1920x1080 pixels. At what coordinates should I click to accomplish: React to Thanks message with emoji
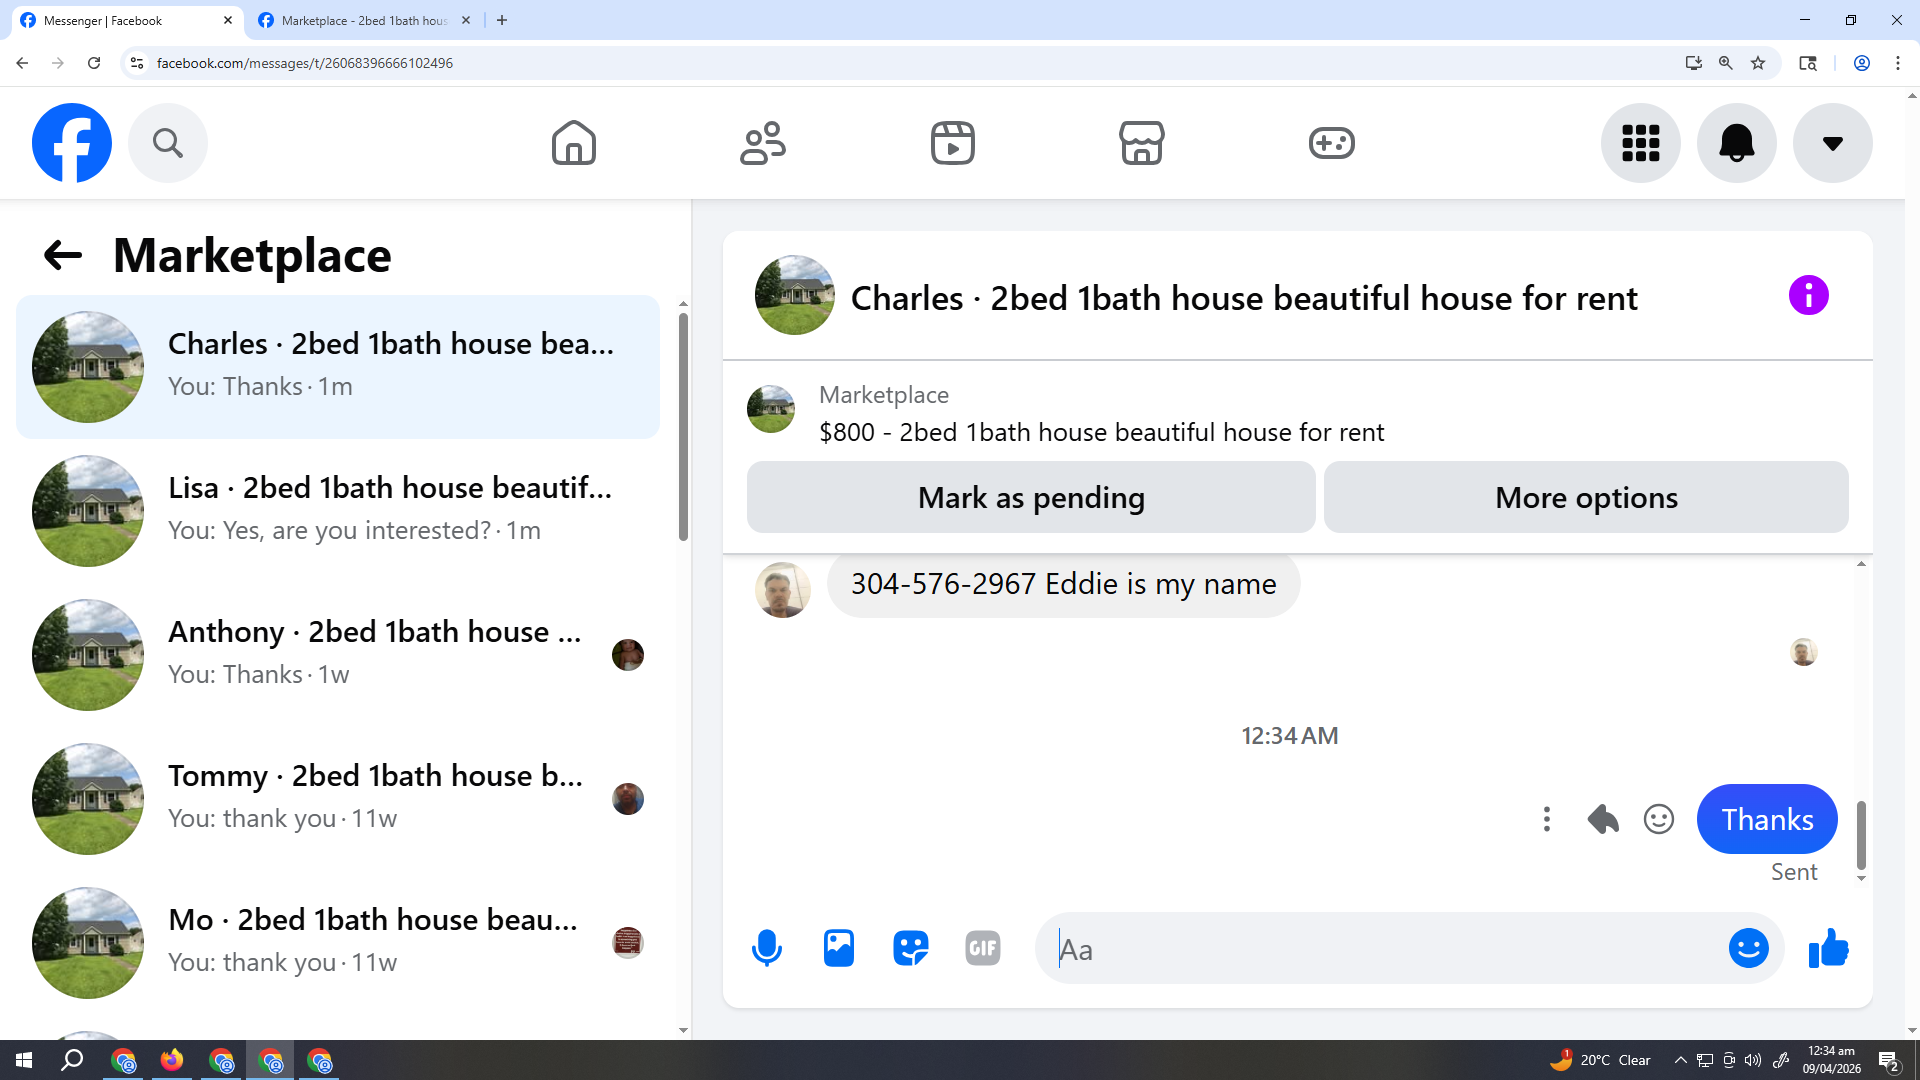pos(1658,819)
